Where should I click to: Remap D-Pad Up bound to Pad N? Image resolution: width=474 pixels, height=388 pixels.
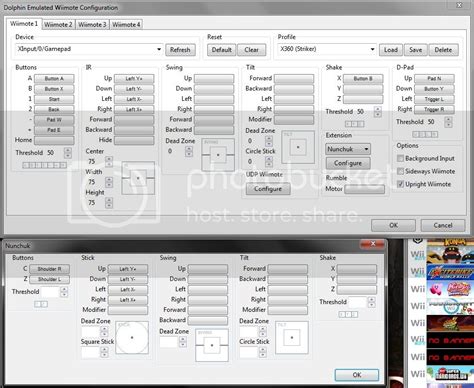(x=434, y=79)
